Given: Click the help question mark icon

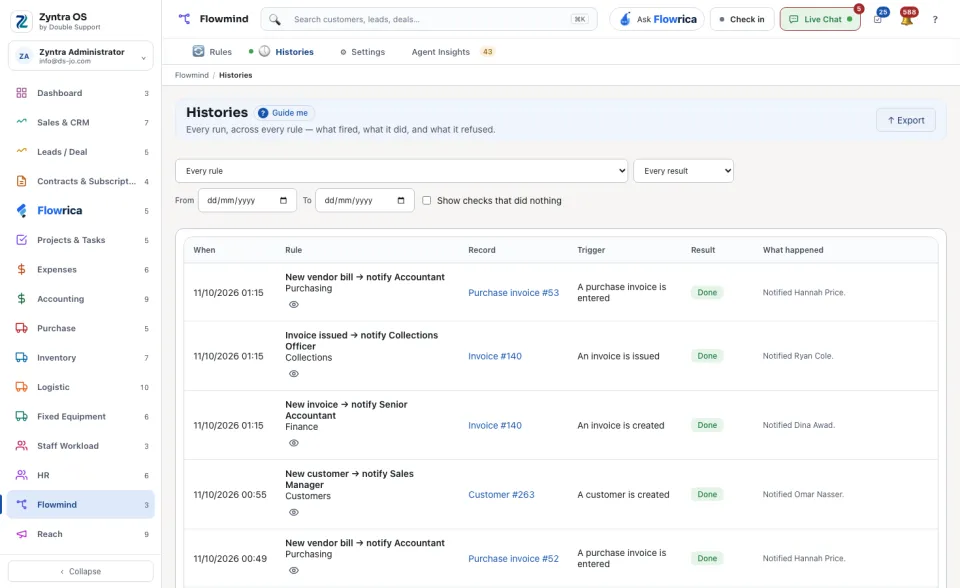Looking at the screenshot, I should coord(935,20).
